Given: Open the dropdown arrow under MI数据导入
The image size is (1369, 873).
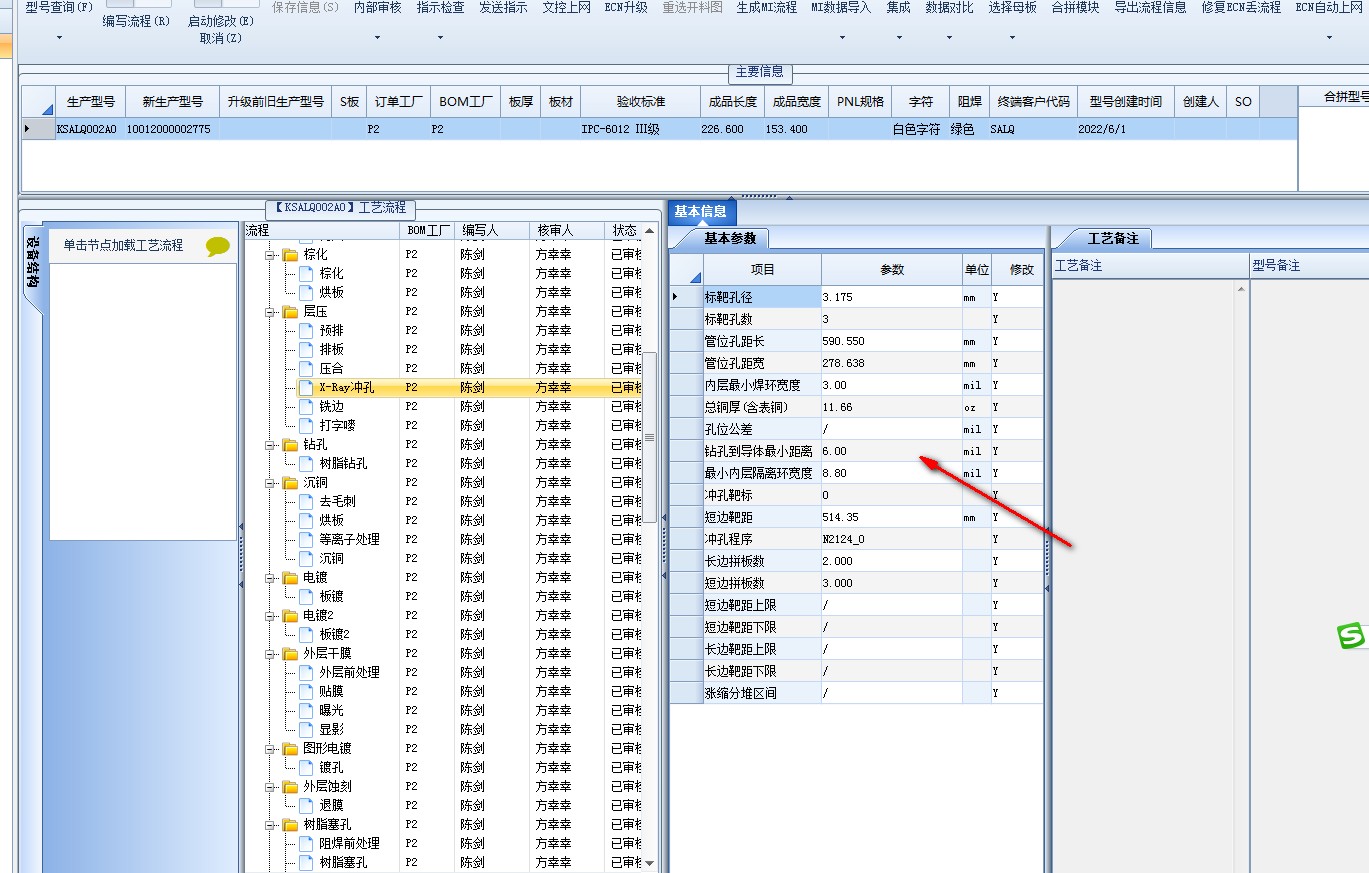Looking at the screenshot, I should click(x=842, y=38).
